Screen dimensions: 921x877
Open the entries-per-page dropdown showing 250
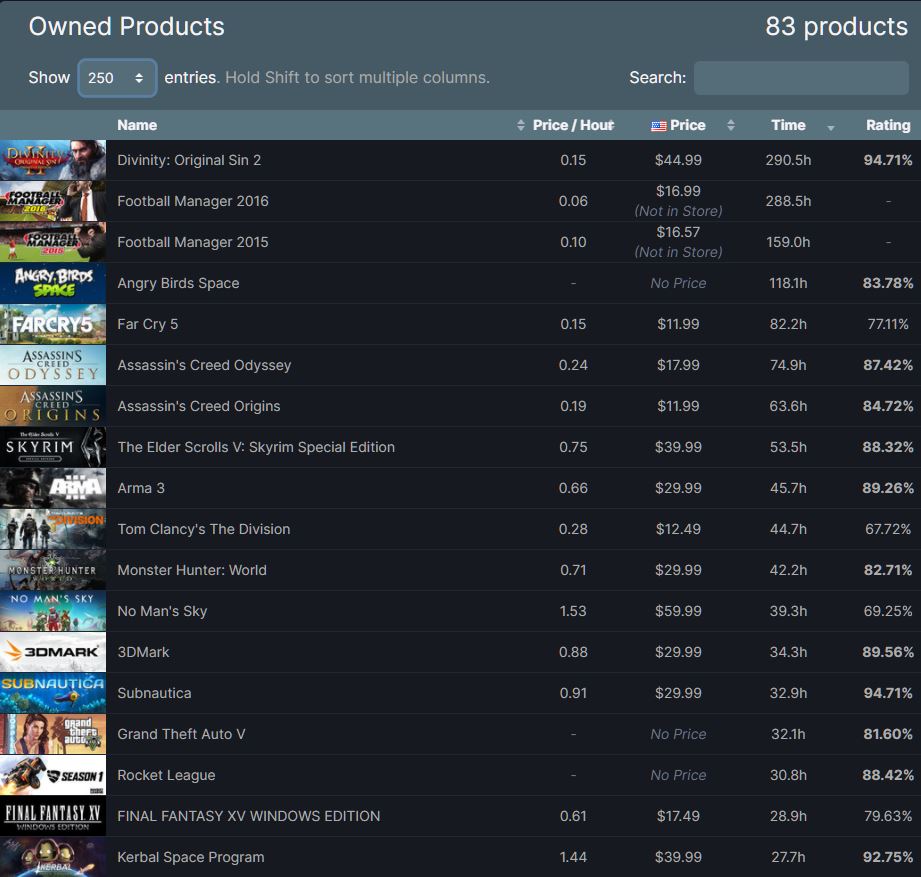[x=117, y=78]
